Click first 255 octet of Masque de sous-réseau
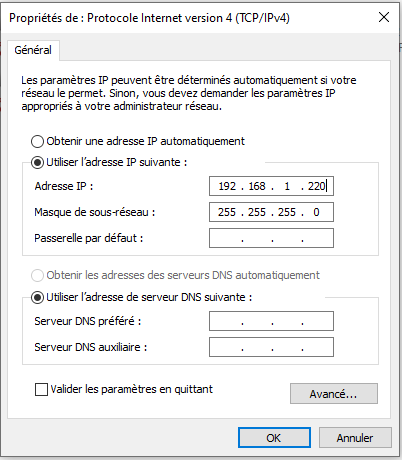 pos(227,212)
